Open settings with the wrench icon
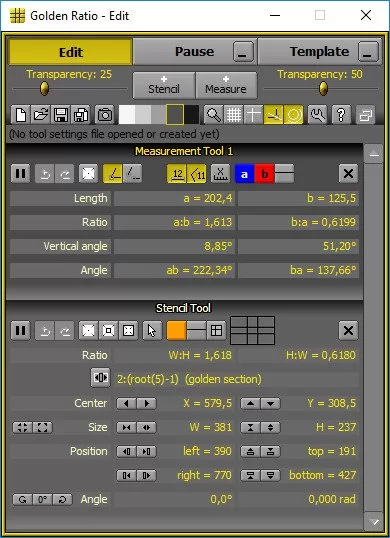Image resolution: width=390 pixels, height=538 pixels. tap(317, 115)
